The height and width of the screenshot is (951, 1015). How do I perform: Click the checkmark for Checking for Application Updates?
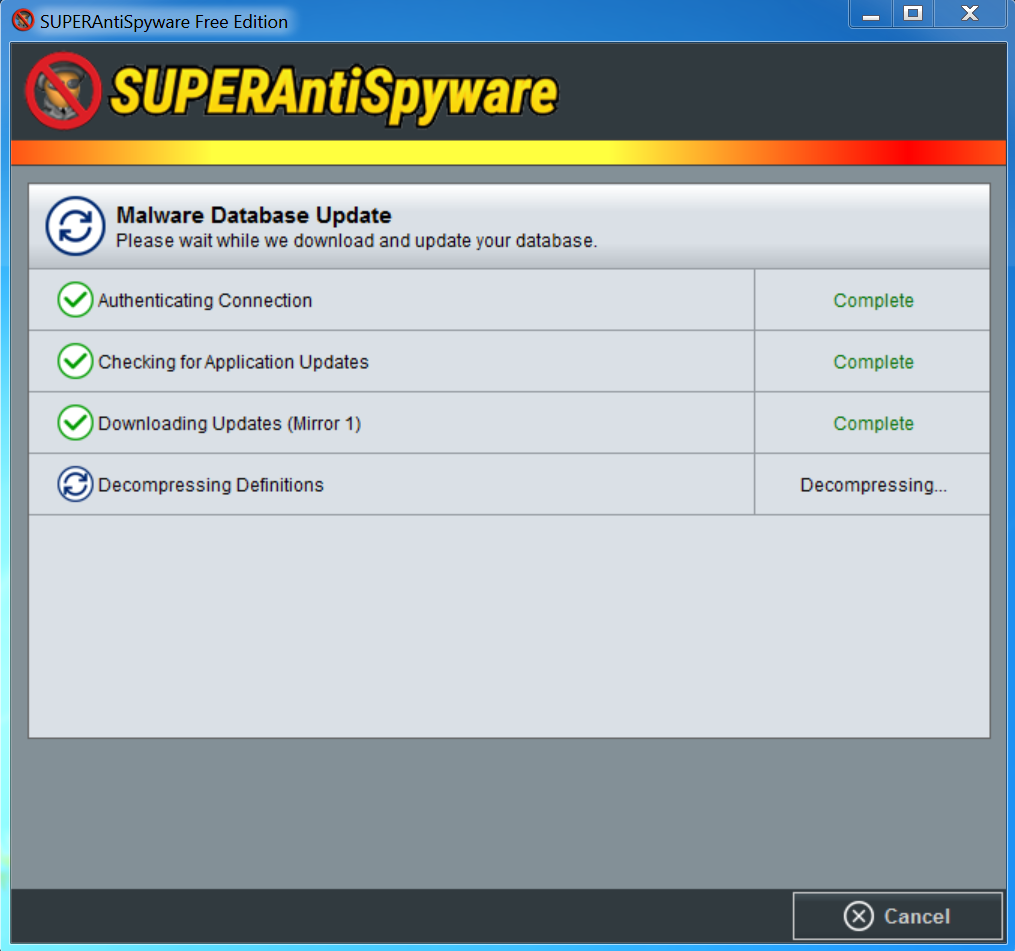pyautogui.click(x=75, y=361)
